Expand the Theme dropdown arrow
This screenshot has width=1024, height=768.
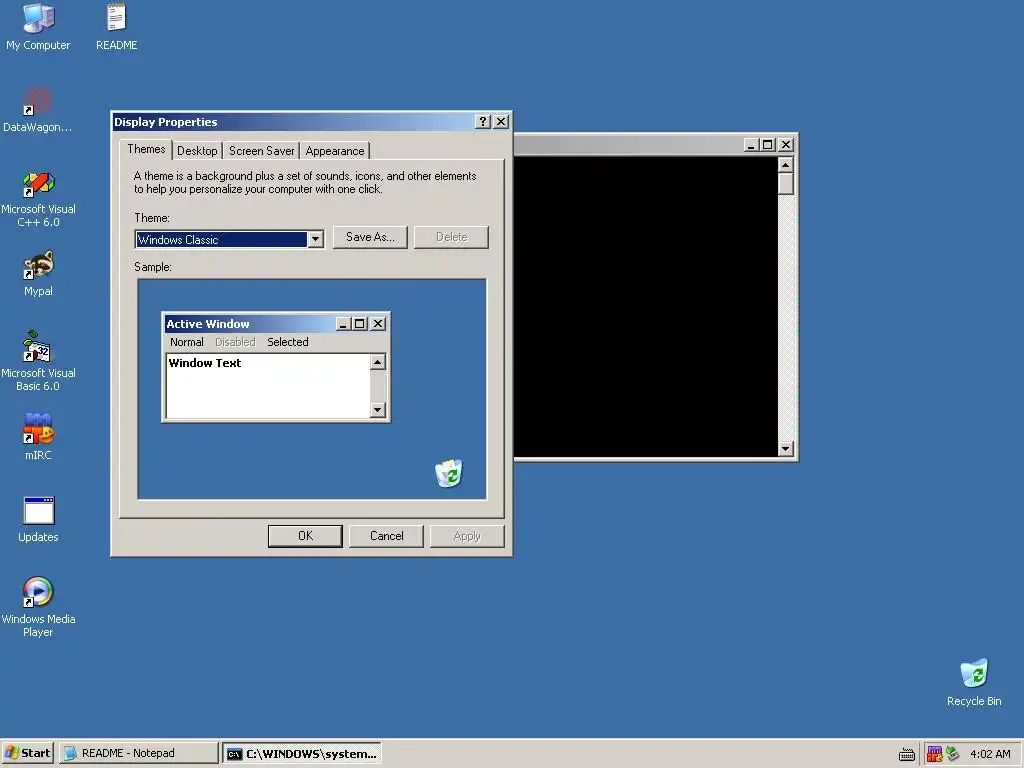pyautogui.click(x=315, y=240)
